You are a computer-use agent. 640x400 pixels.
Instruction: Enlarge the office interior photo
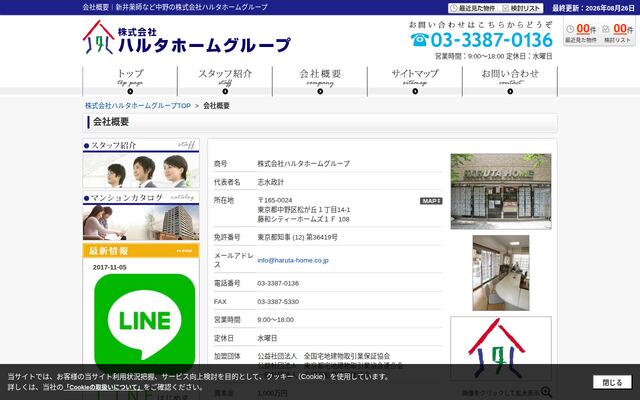click(x=501, y=273)
